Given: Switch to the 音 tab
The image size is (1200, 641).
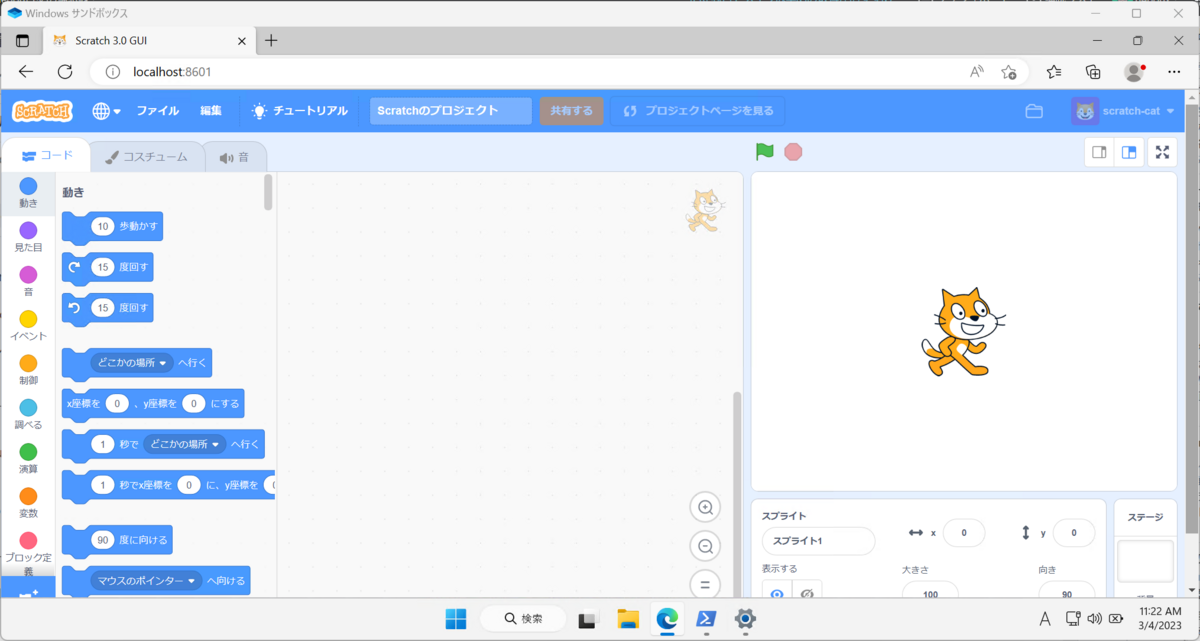Looking at the screenshot, I should (235, 157).
